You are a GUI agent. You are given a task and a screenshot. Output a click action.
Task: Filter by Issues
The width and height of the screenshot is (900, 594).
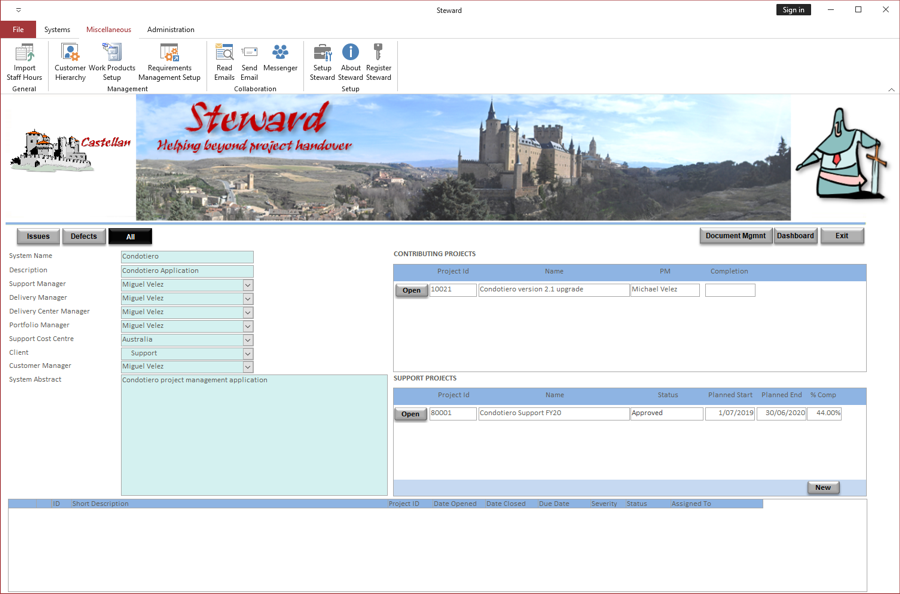pyautogui.click(x=38, y=236)
